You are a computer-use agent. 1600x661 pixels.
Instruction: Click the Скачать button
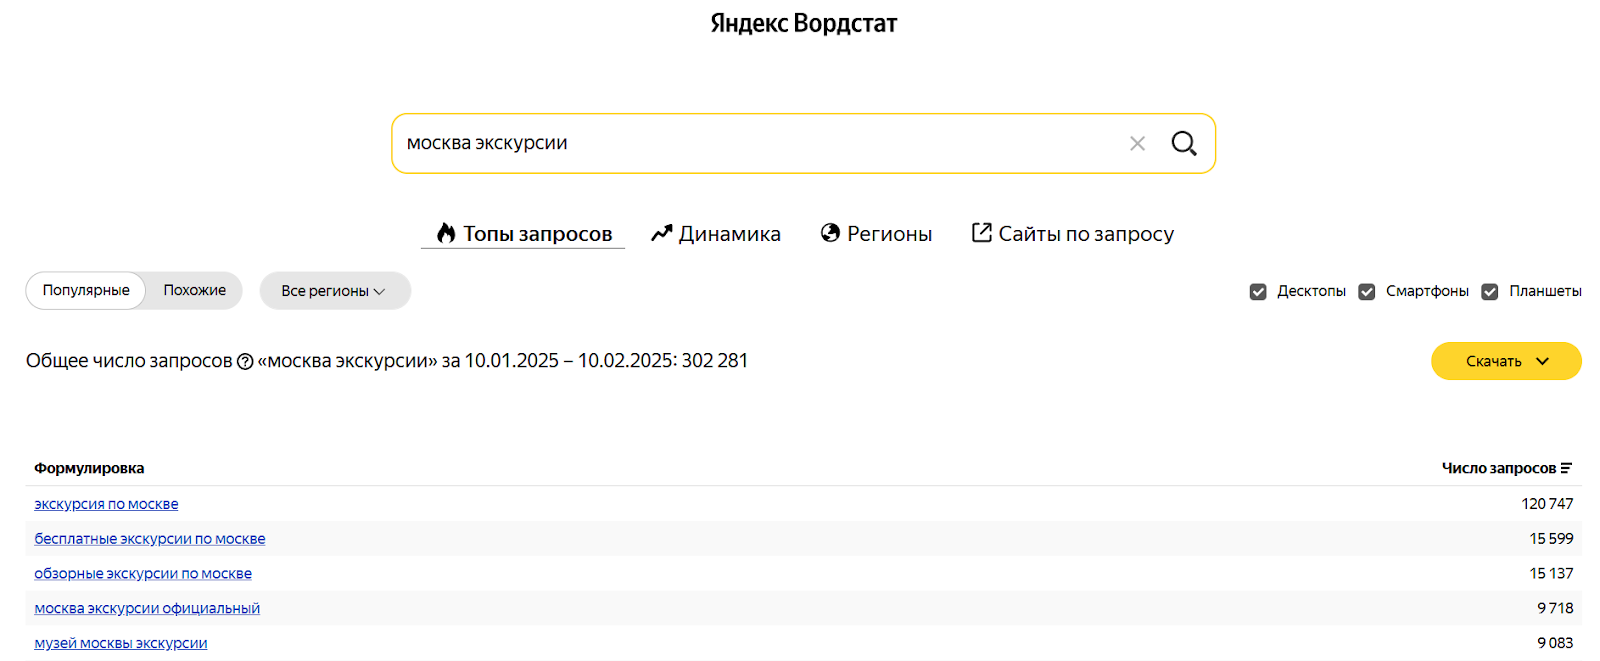point(1493,361)
